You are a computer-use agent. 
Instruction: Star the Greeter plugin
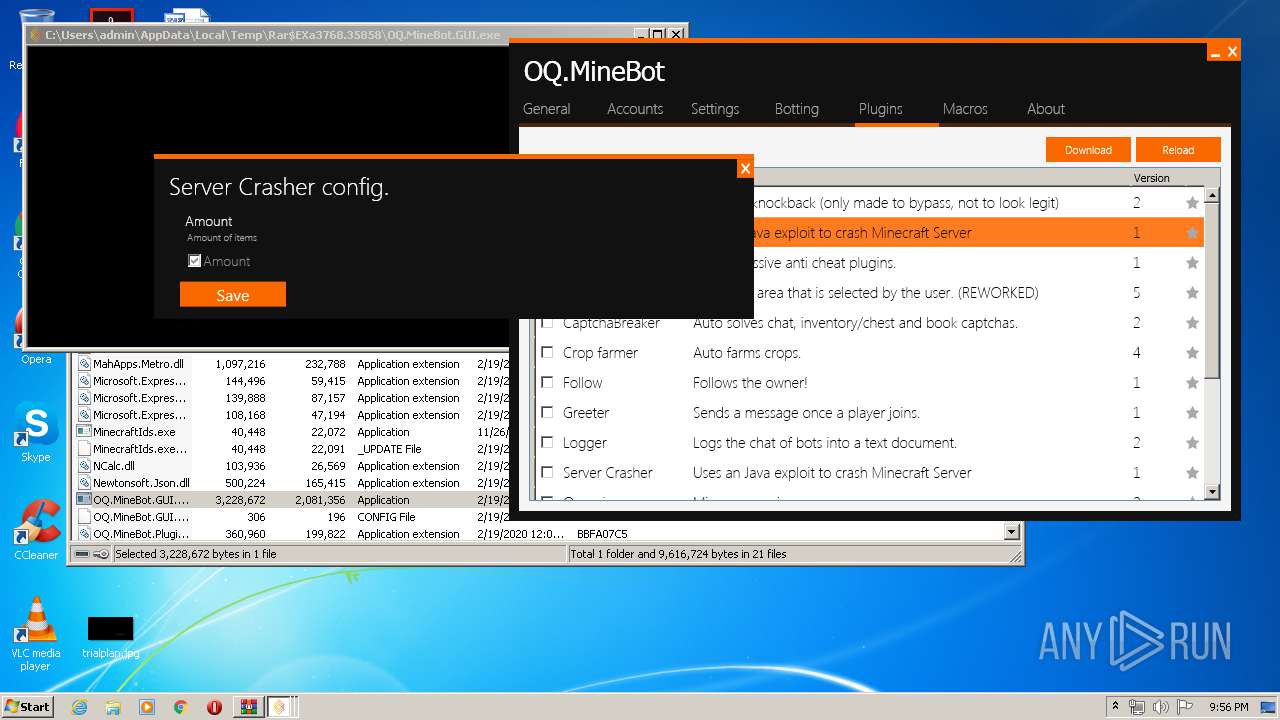click(x=1192, y=413)
